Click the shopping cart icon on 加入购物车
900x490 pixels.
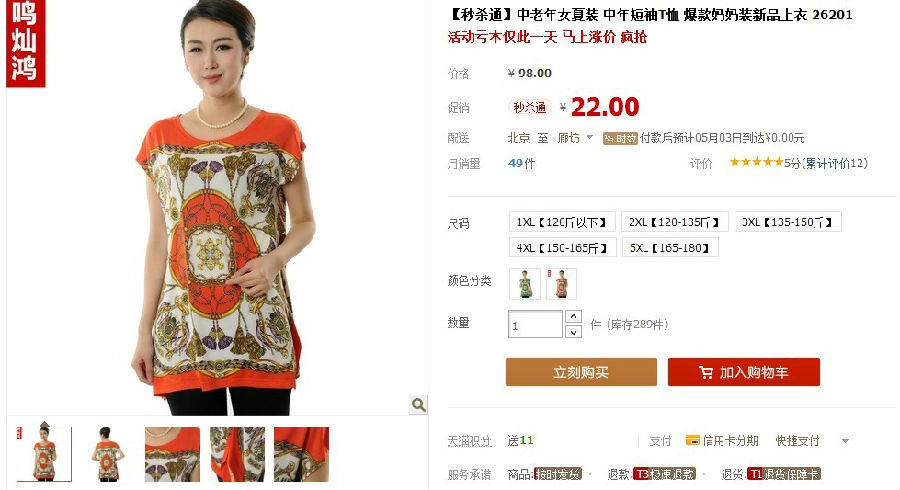coord(706,372)
